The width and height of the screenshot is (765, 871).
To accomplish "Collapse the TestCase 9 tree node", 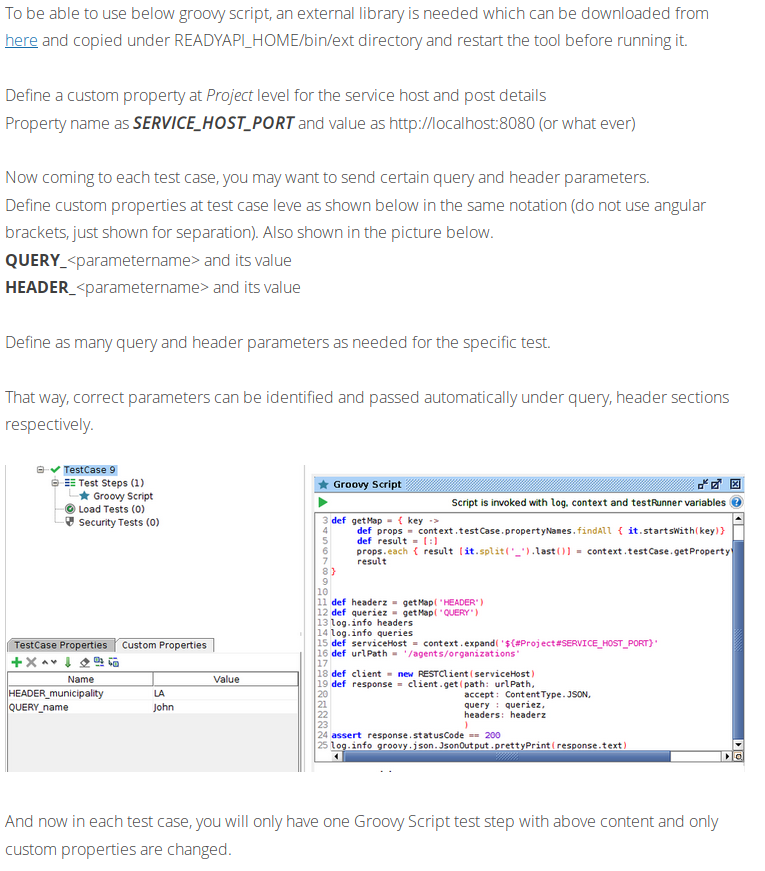I will tap(41, 469).
